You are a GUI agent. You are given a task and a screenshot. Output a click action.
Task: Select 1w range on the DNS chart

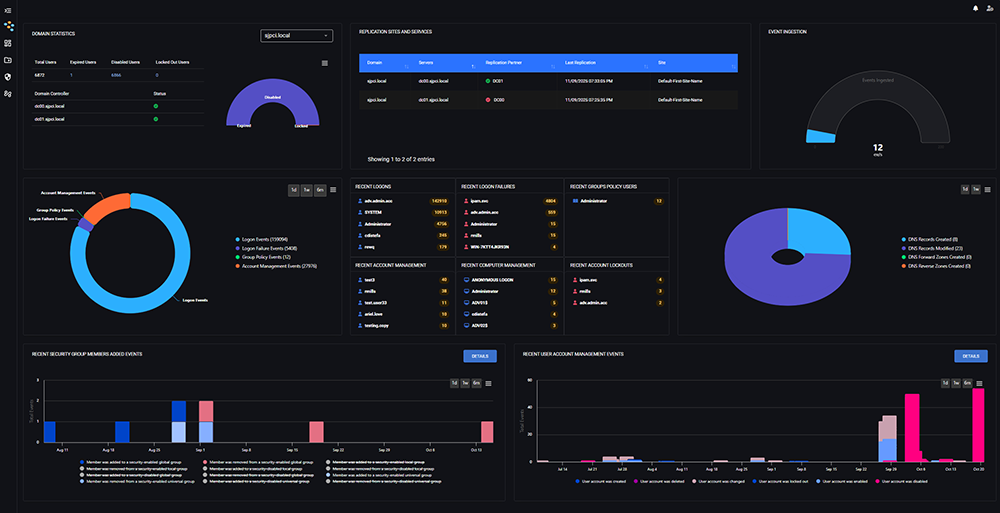point(977,189)
